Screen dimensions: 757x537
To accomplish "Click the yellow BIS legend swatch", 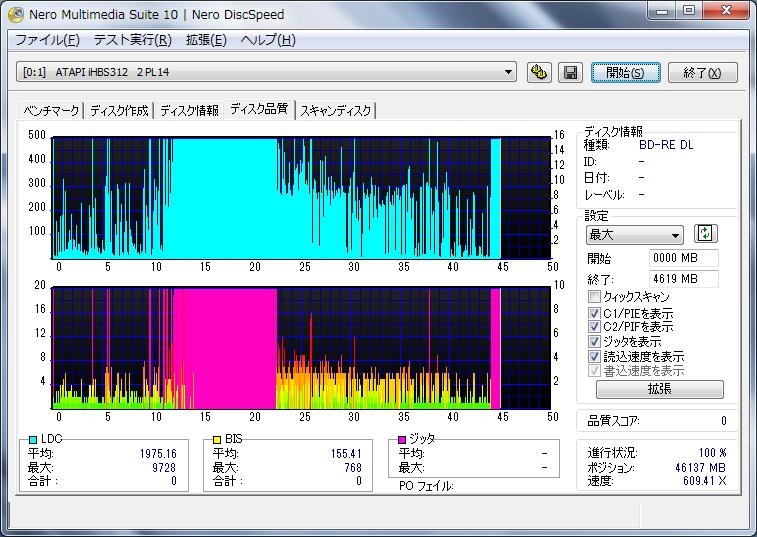I will 217,439.
